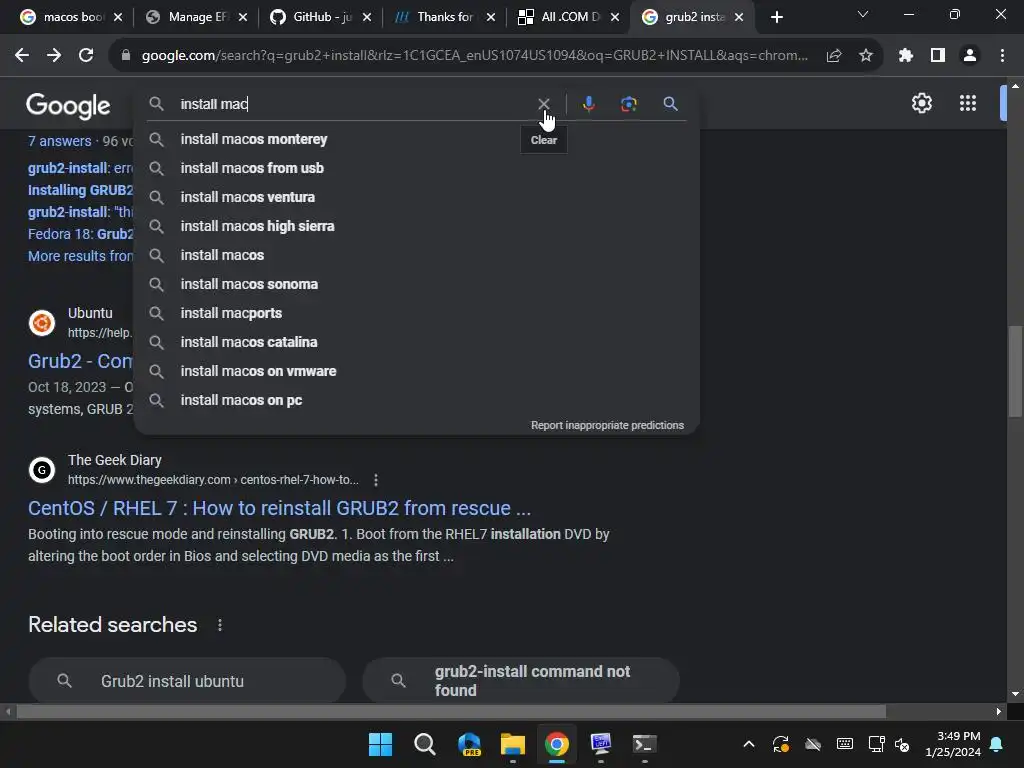Image resolution: width=1024 pixels, height=768 pixels.
Task: Start voice search with microphone icon
Action: (x=588, y=104)
